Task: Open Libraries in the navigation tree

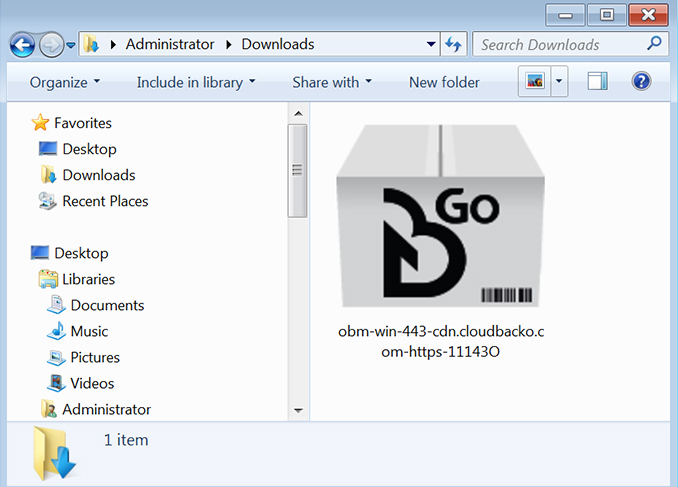Action: tap(88, 279)
